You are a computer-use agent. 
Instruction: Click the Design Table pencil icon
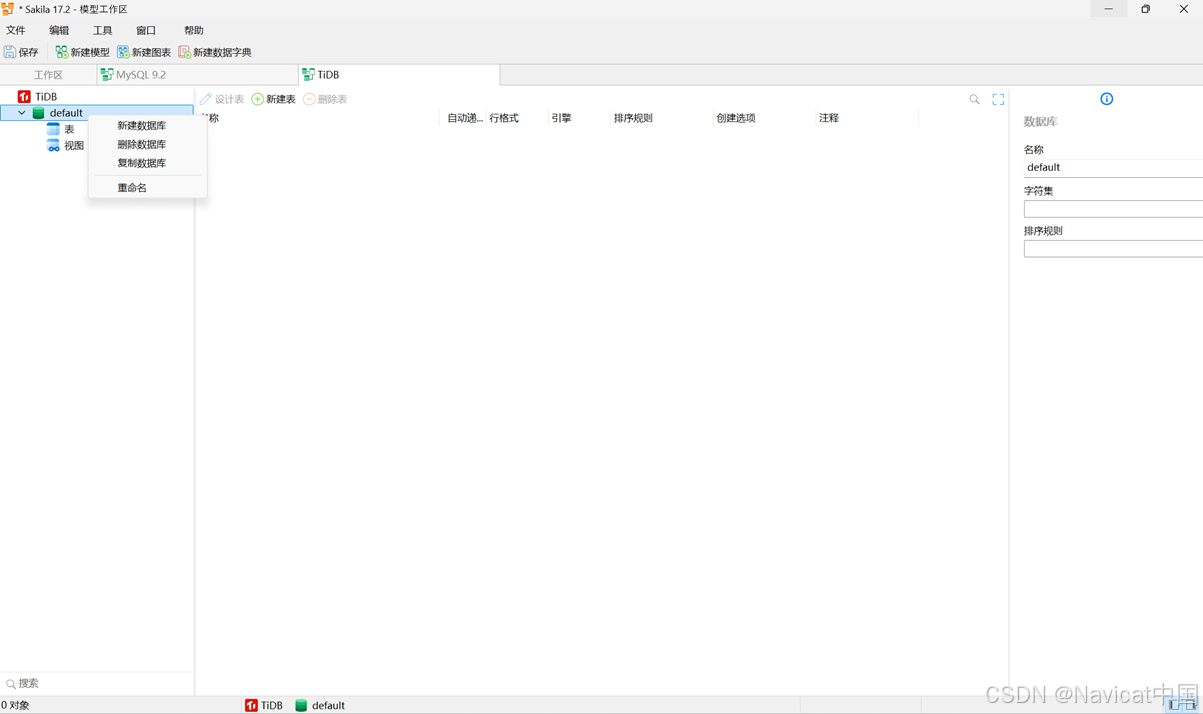tap(206, 99)
